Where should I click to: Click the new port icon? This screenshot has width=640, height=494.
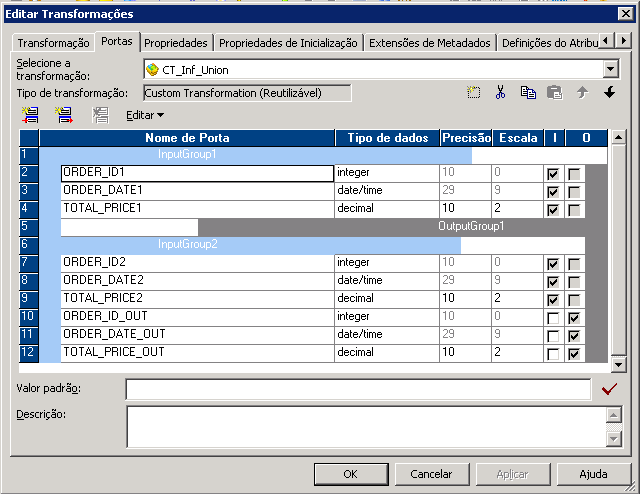tap(473, 92)
